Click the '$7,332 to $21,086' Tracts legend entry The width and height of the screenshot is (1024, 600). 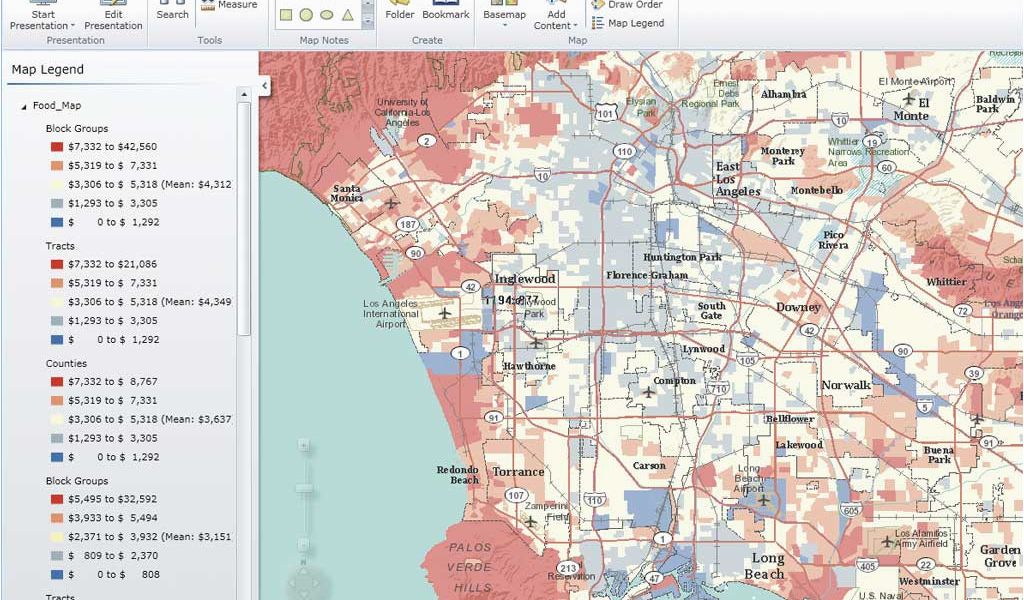click(x=112, y=264)
